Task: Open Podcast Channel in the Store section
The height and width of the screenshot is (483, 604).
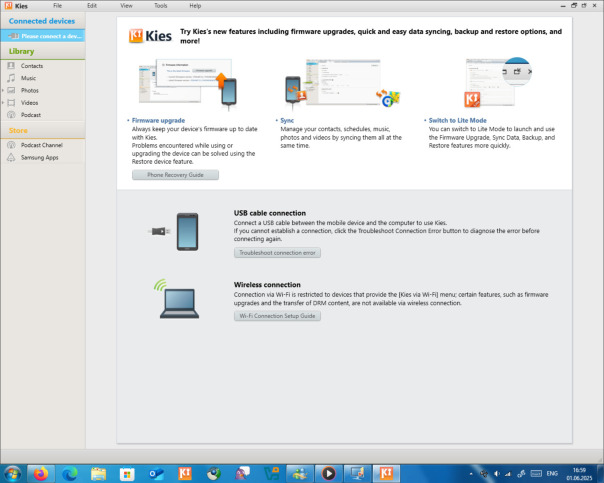Action: [42, 145]
